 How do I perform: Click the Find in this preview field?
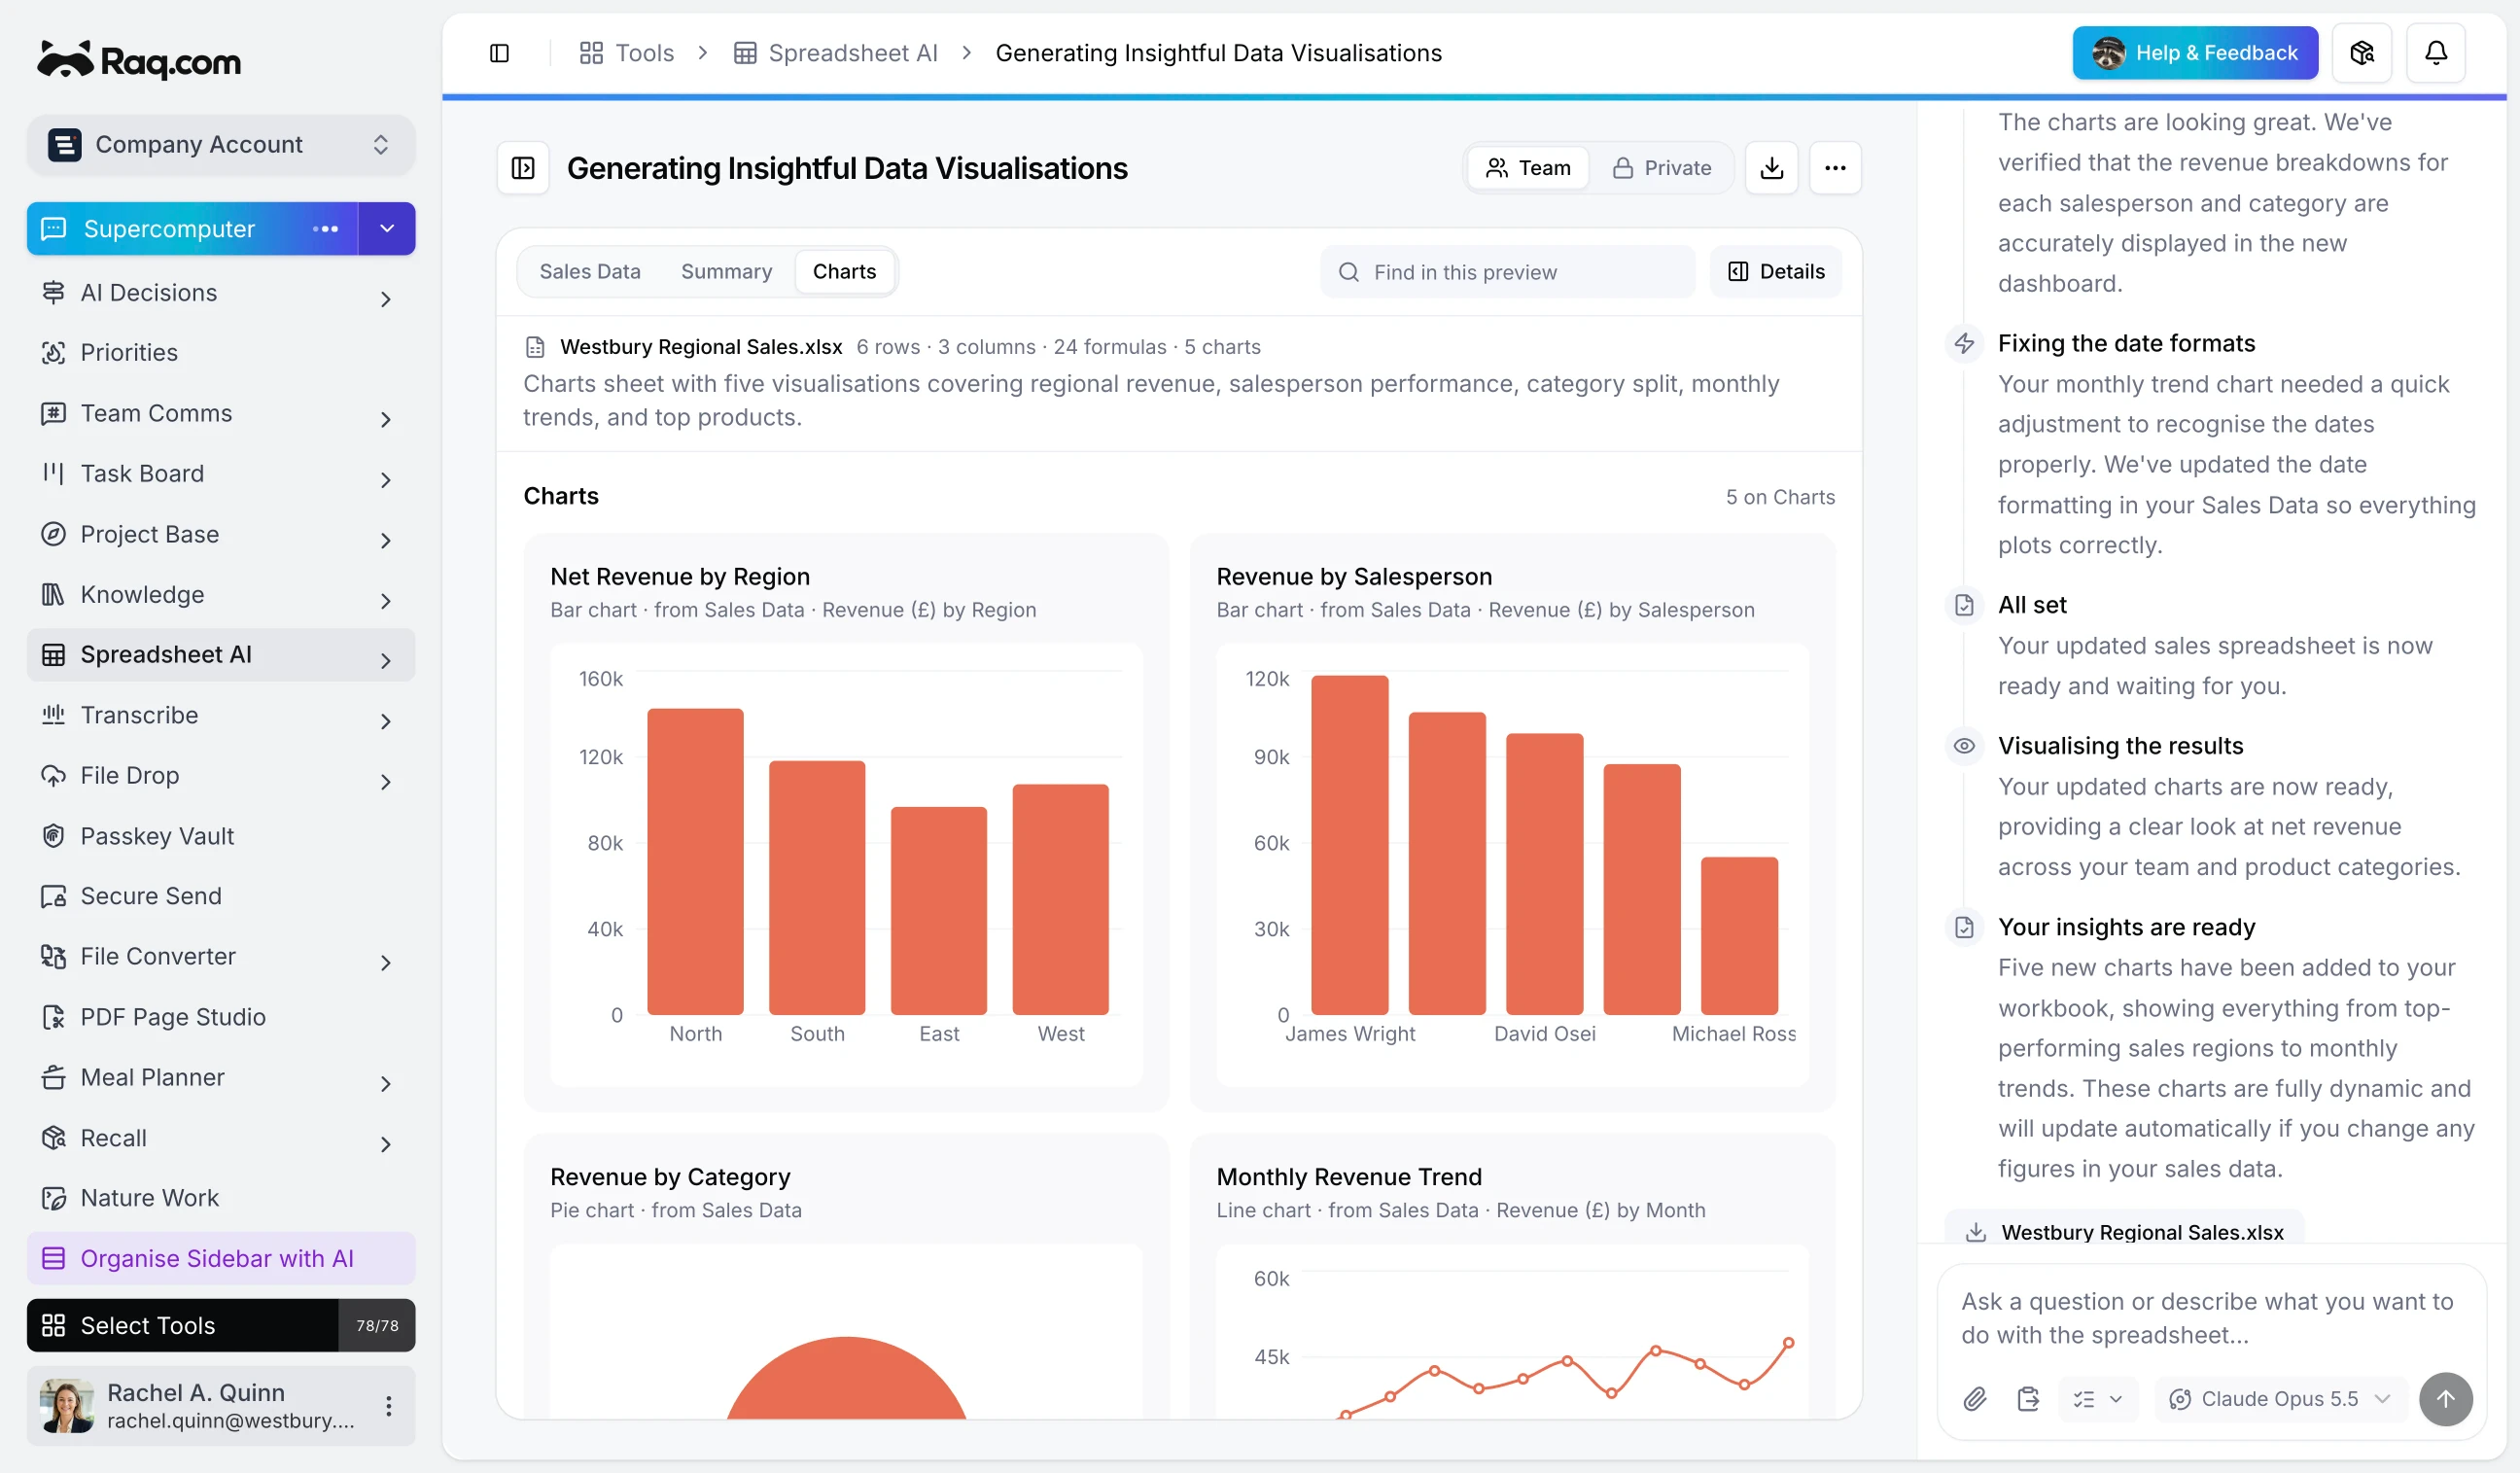[x=1508, y=272]
